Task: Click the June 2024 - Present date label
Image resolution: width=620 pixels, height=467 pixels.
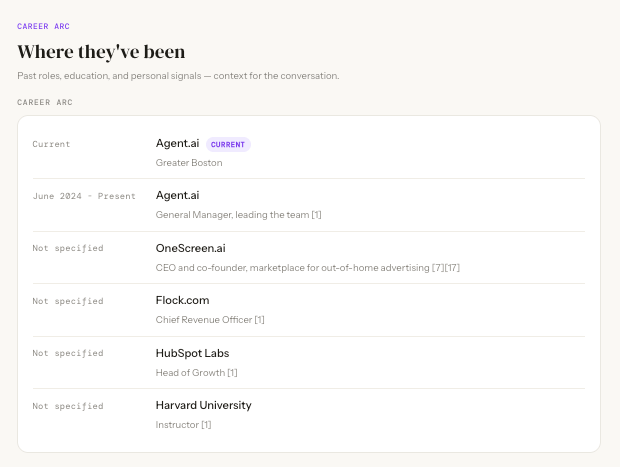Action: click(x=84, y=196)
